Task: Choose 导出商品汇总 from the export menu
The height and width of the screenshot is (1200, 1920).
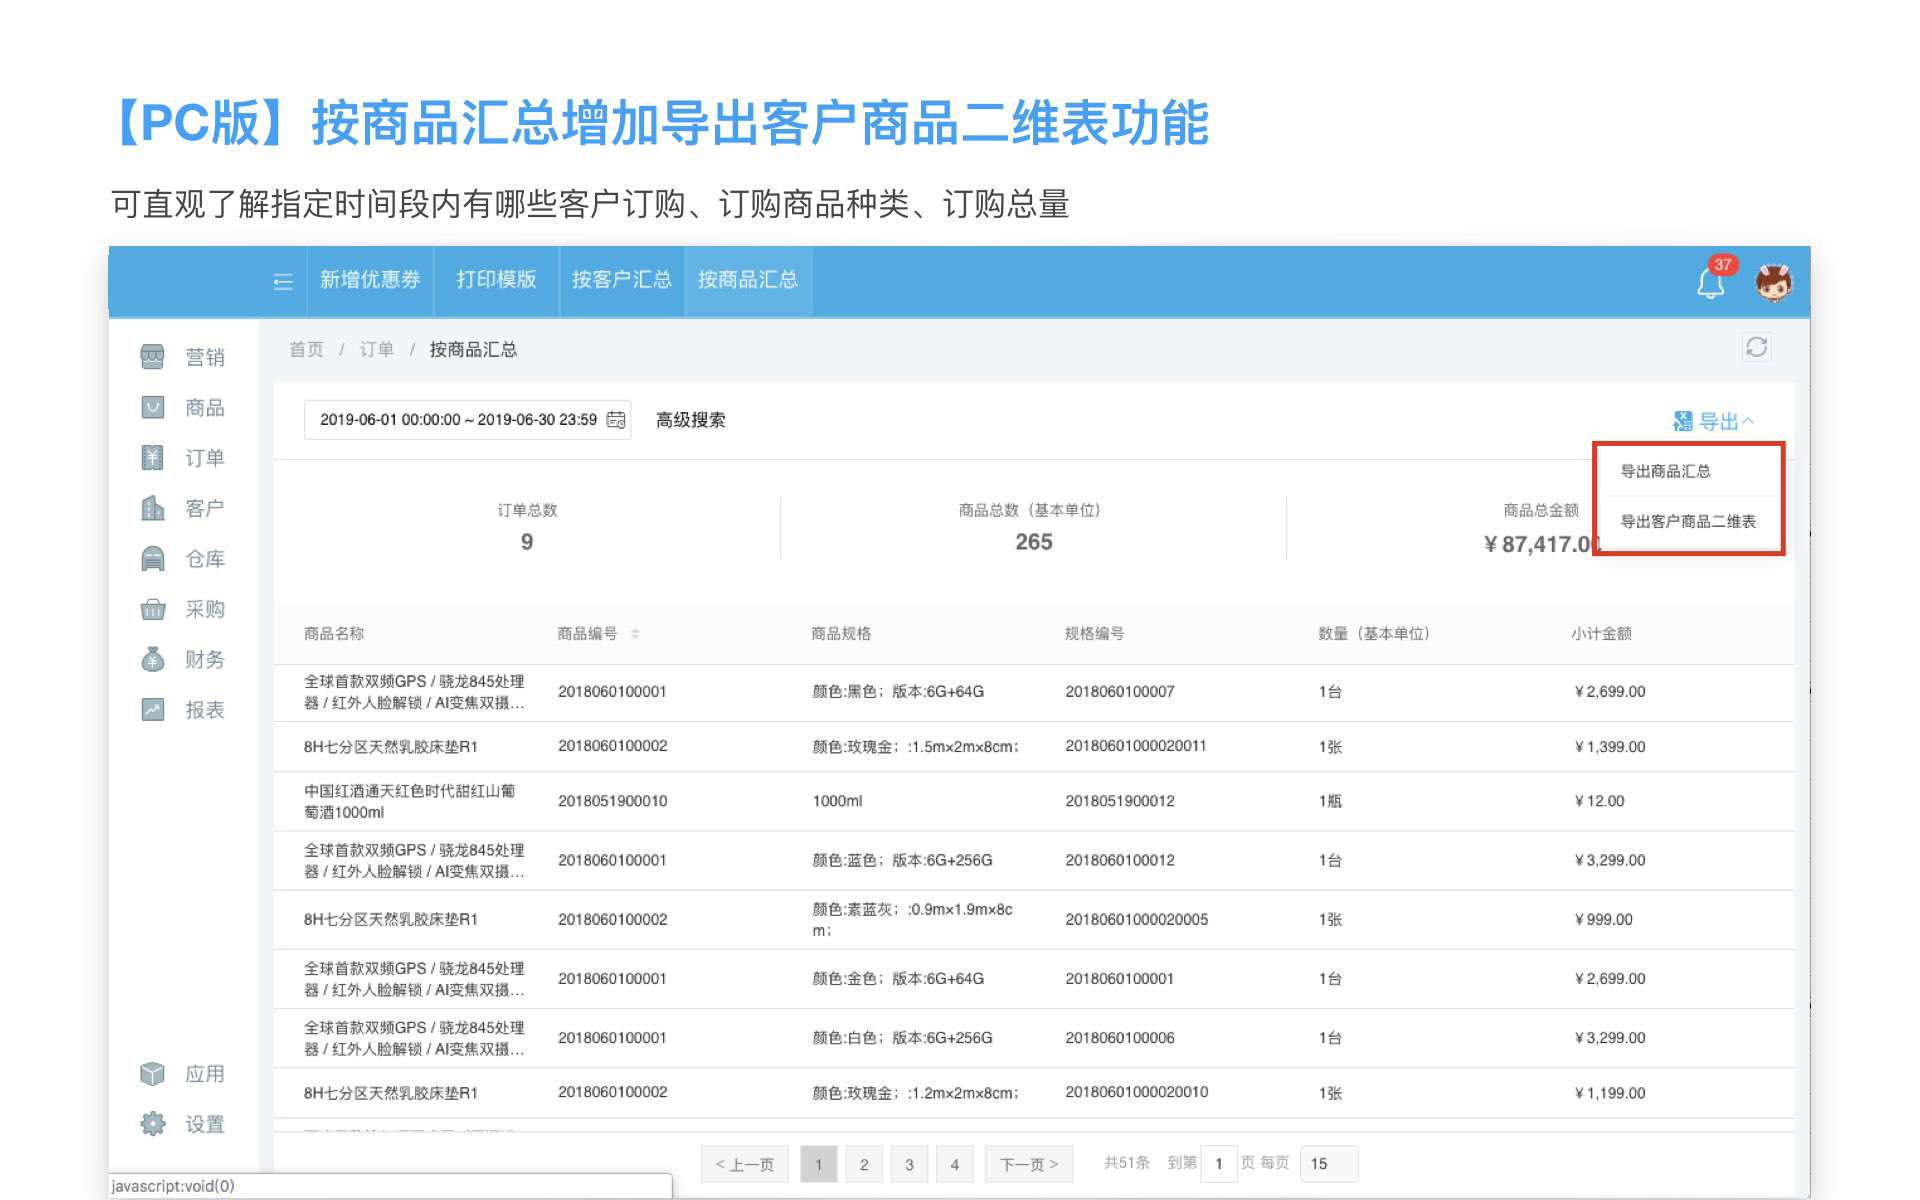Action: (x=1665, y=471)
